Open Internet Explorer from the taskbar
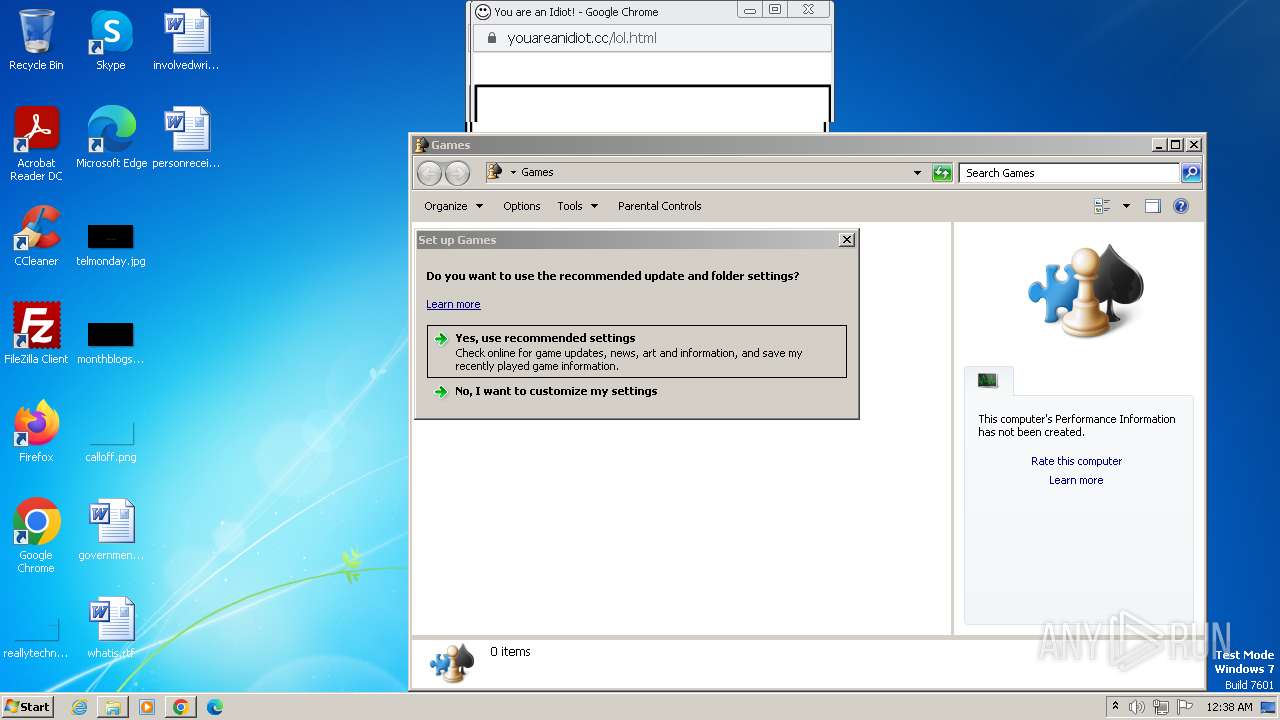Viewport: 1280px width, 720px height. [x=79, y=707]
